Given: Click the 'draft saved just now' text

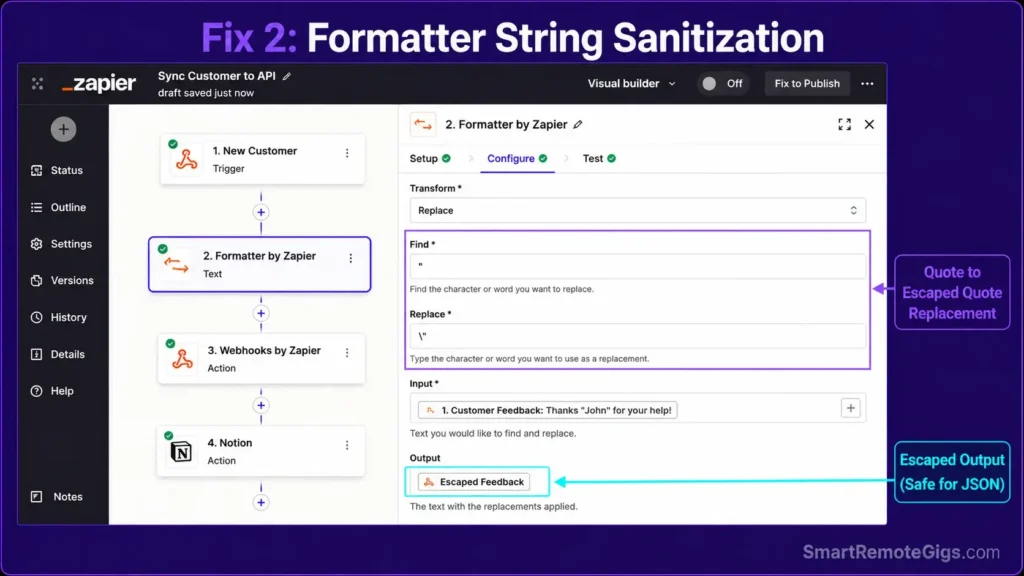Looking at the screenshot, I should click(206, 93).
